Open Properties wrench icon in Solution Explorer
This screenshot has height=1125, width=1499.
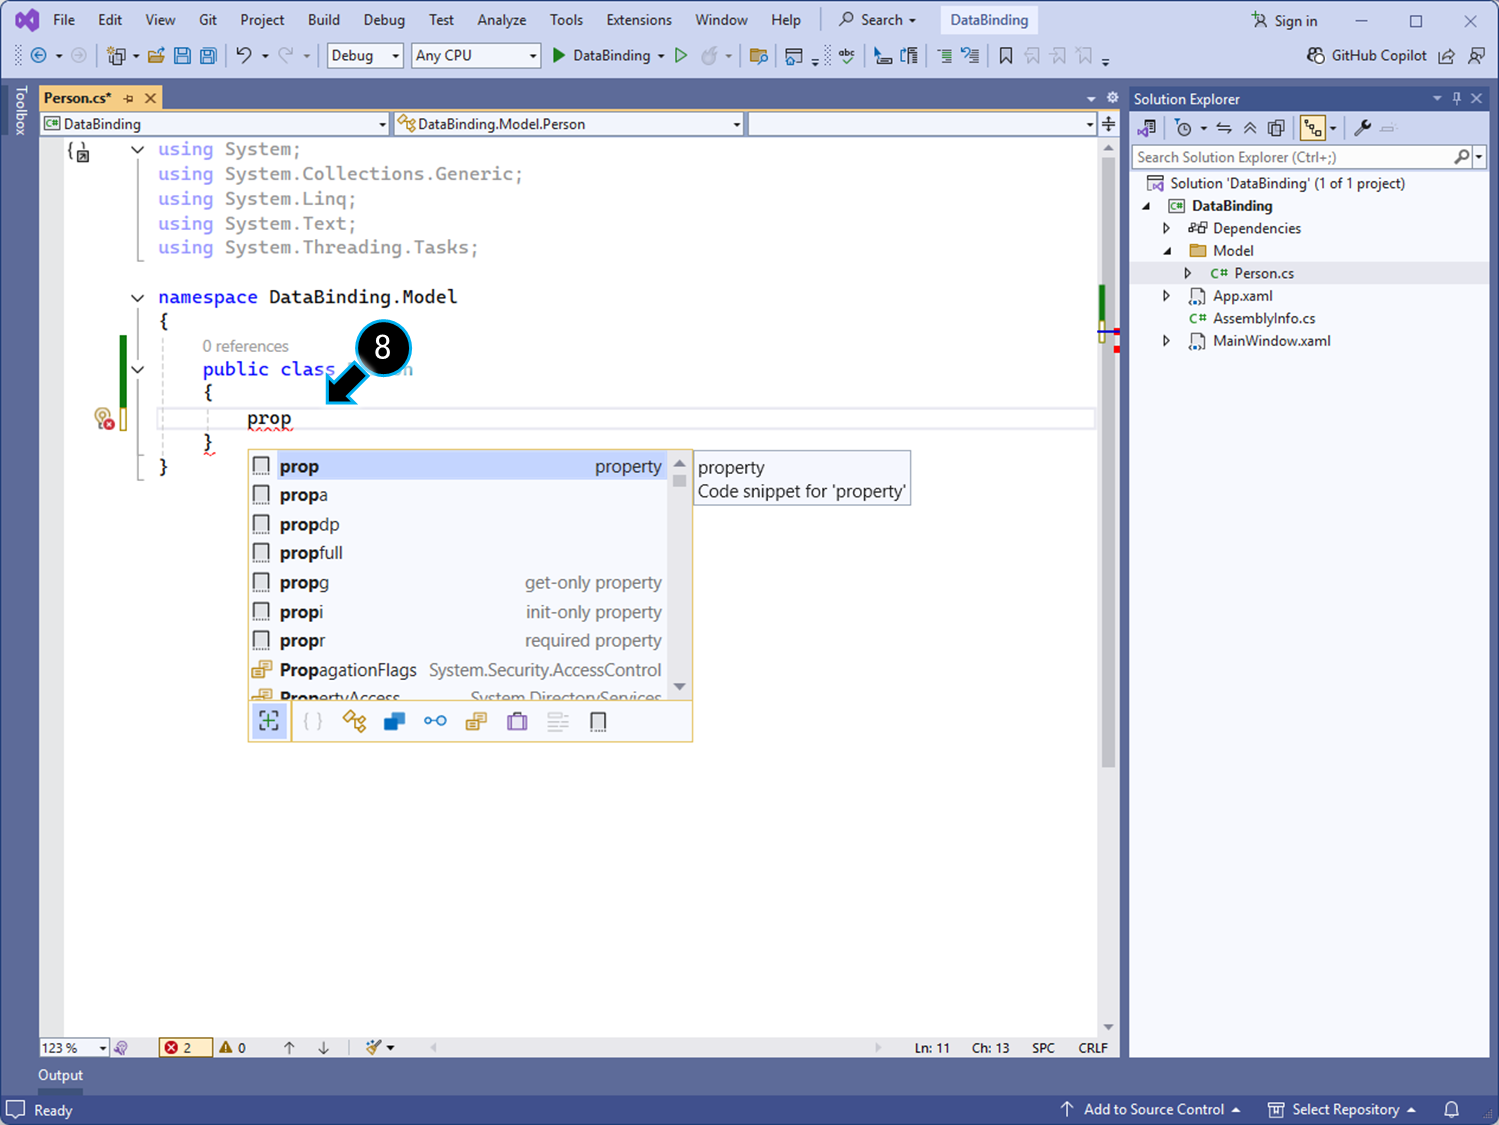(x=1362, y=128)
